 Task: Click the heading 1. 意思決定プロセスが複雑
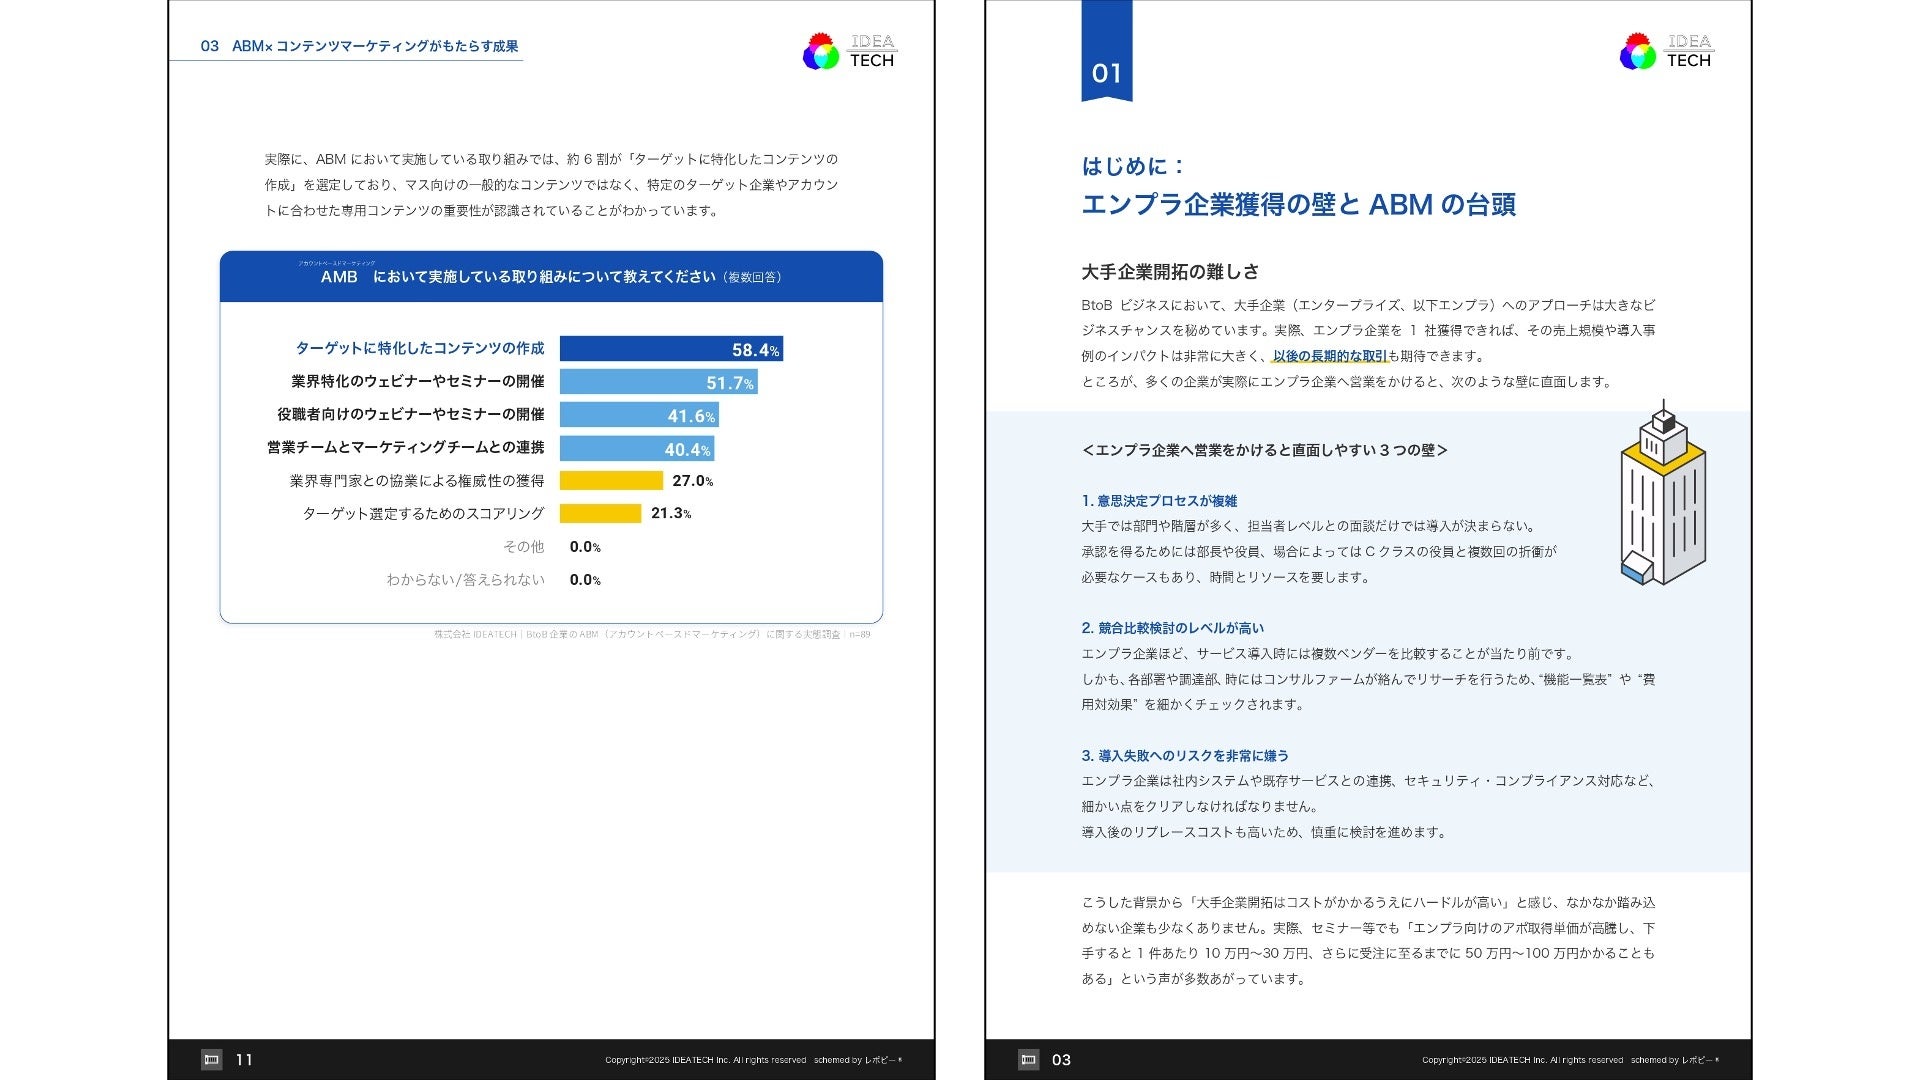pyautogui.click(x=1159, y=501)
